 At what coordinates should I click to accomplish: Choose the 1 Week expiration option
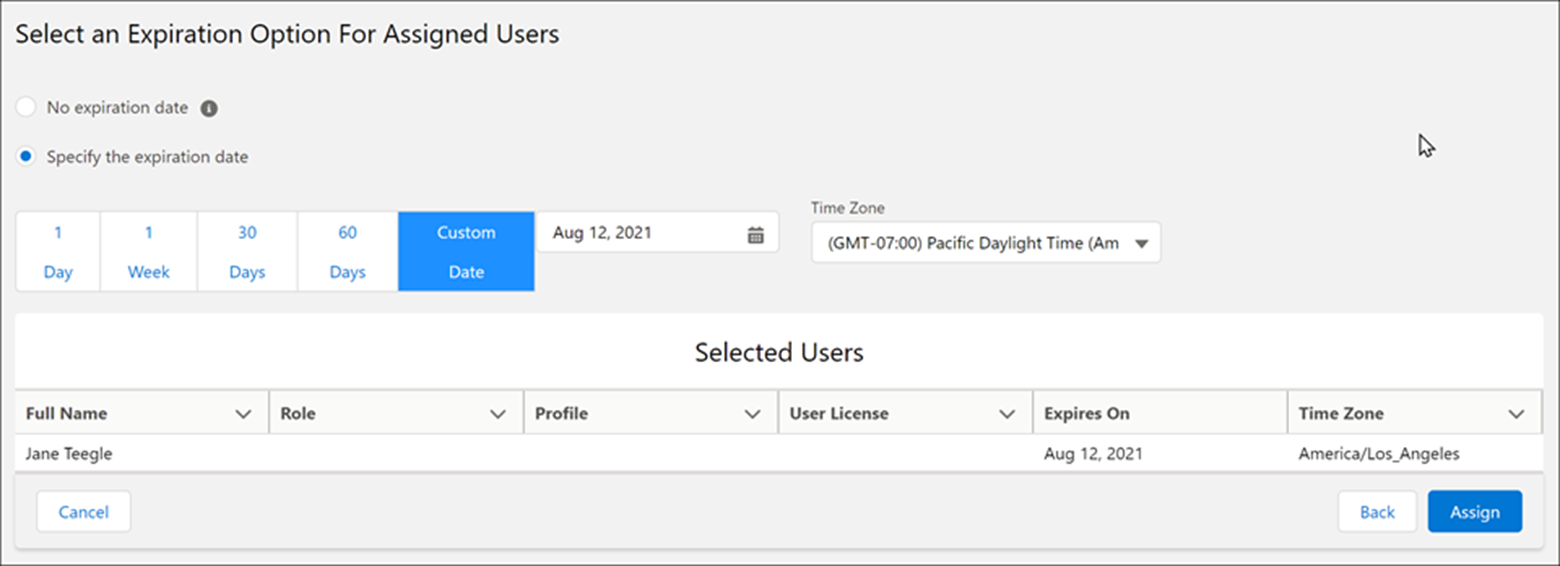coord(148,252)
